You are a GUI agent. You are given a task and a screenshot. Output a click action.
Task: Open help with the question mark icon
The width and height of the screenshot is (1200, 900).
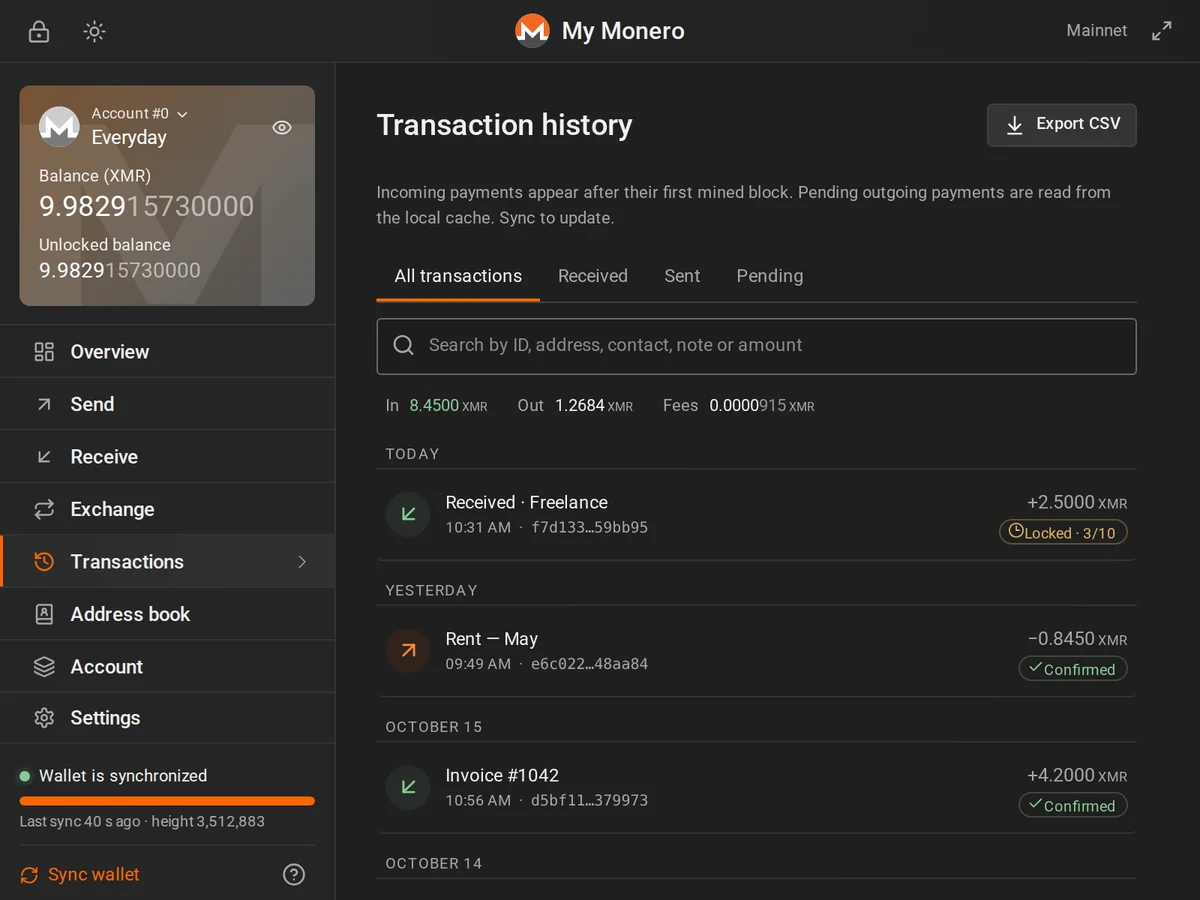(x=294, y=874)
